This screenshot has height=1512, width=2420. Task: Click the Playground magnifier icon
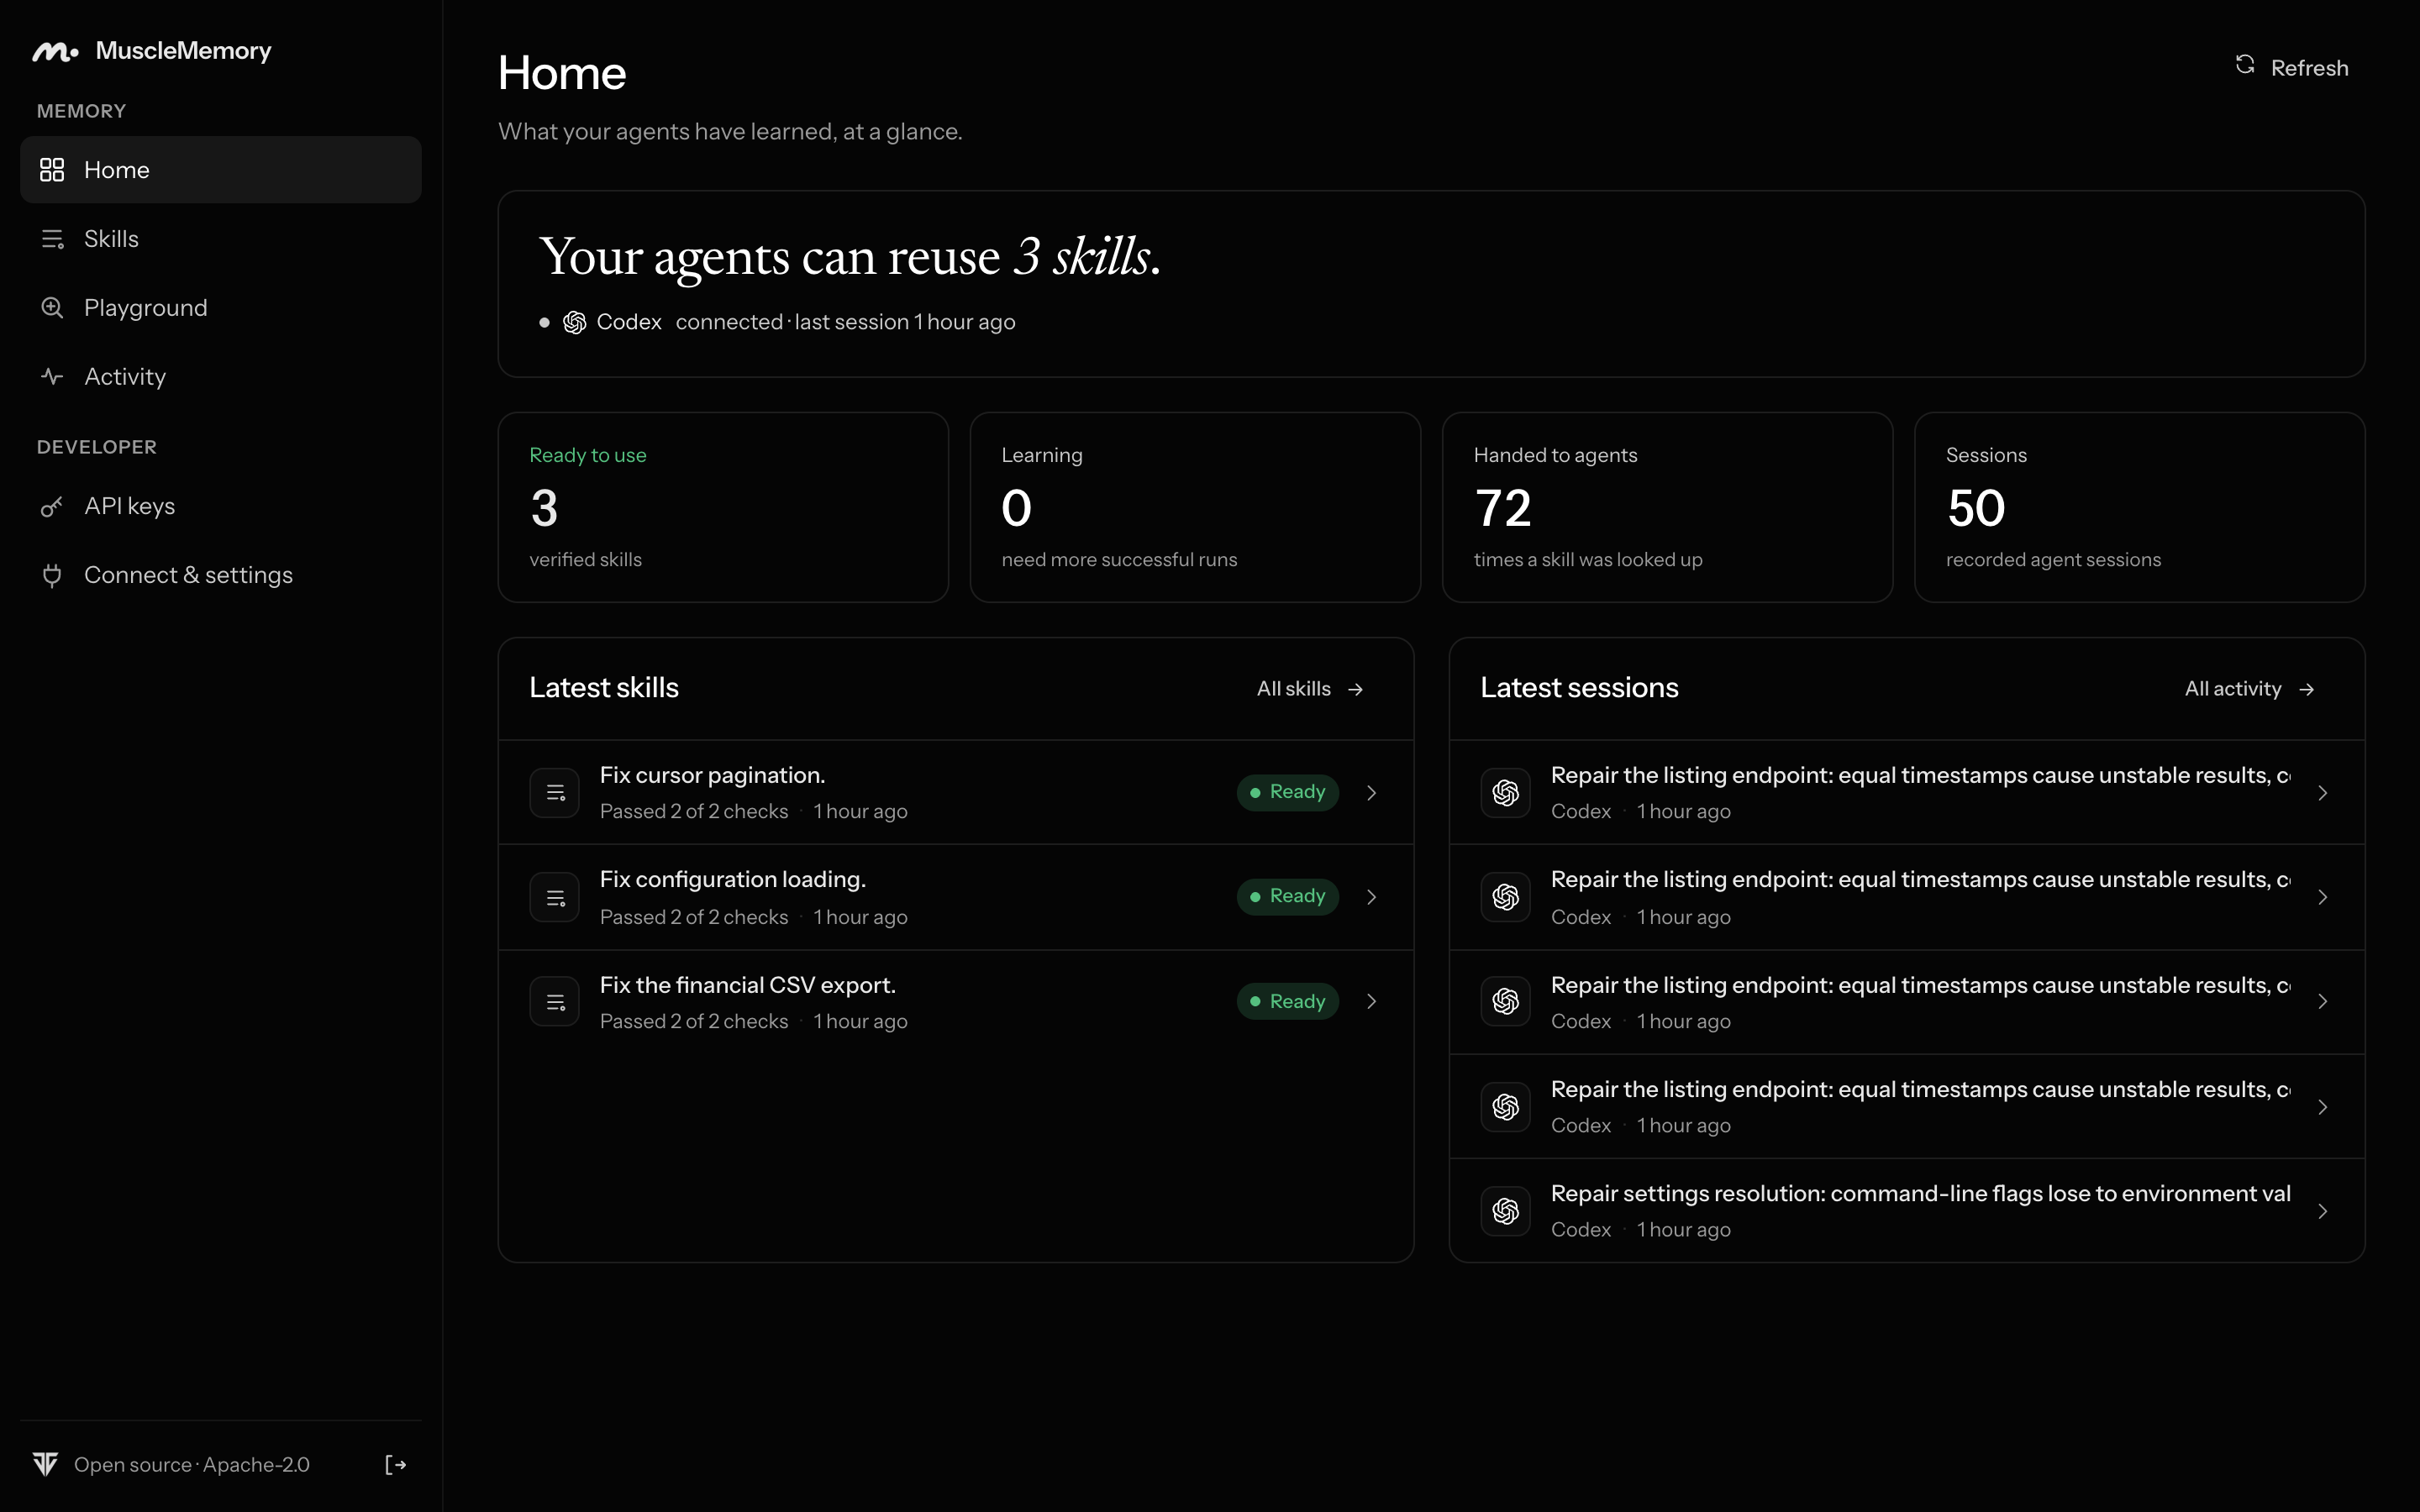(x=52, y=308)
